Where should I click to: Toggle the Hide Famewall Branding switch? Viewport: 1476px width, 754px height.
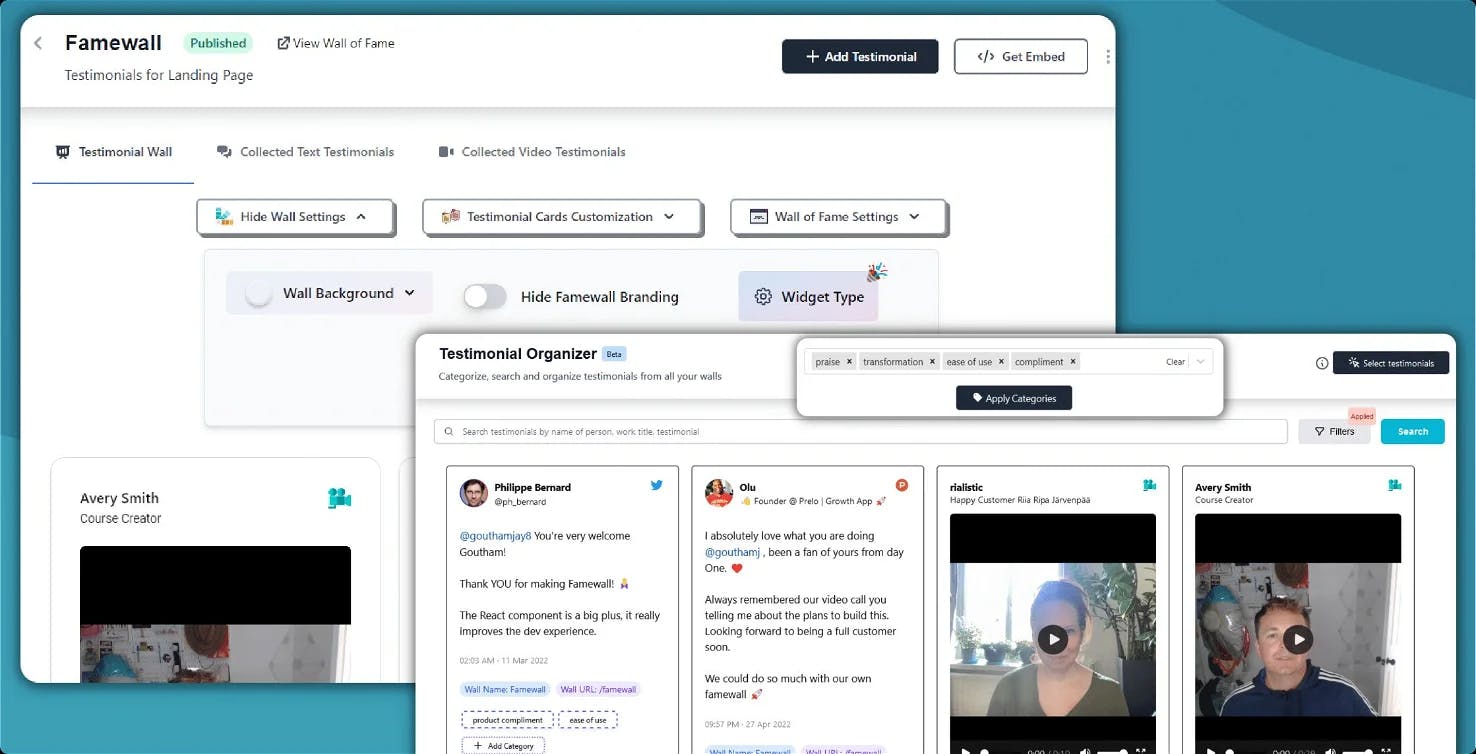[485, 297]
